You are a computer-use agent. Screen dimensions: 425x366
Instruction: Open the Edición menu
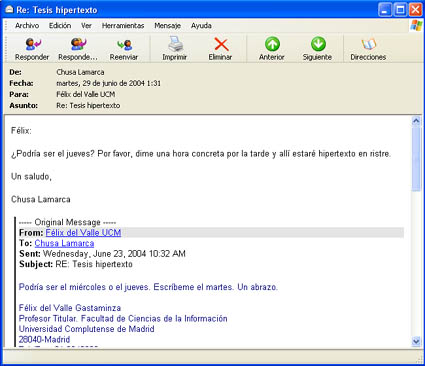coord(60,26)
